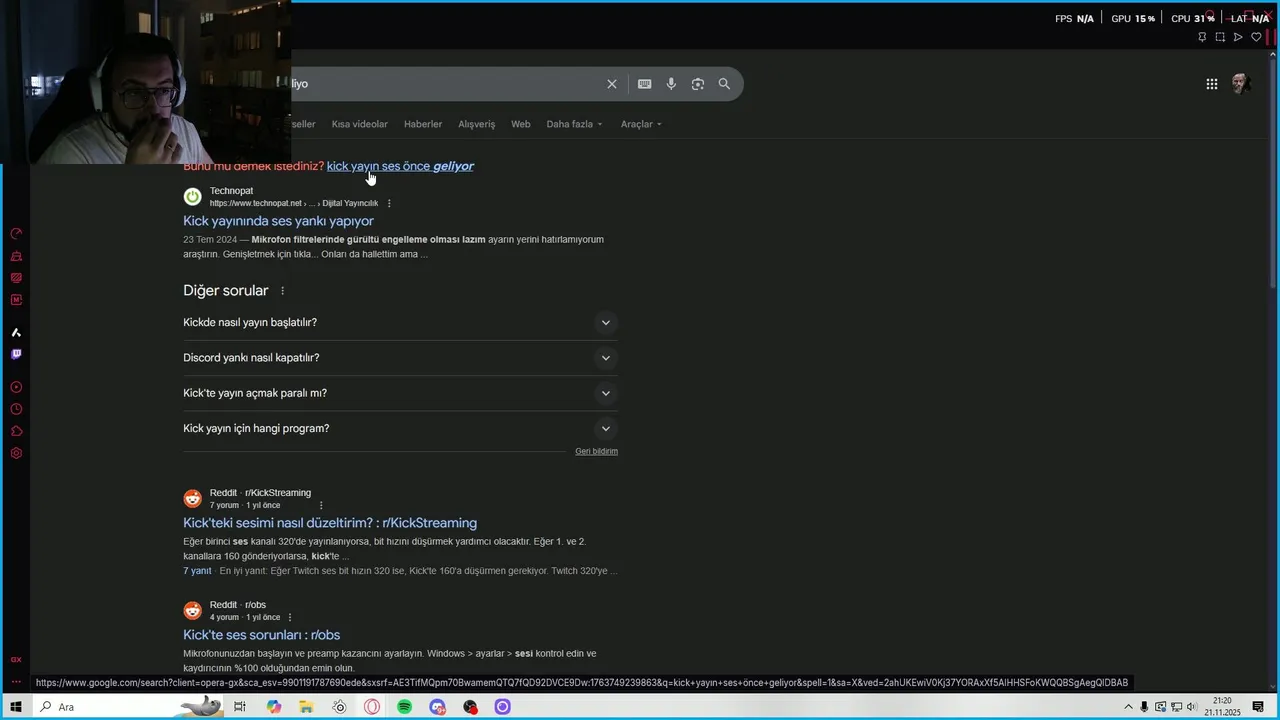This screenshot has width=1280, height=720.
Task: Open the sidebar history clock icon
Action: point(16,409)
